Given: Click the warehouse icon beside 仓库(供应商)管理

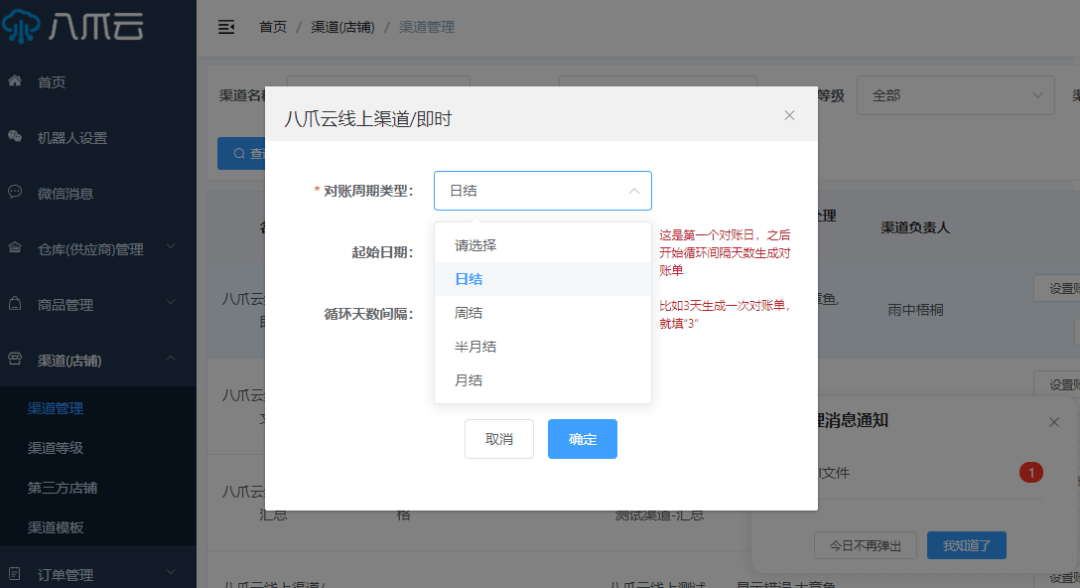Looking at the screenshot, I should (14, 248).
